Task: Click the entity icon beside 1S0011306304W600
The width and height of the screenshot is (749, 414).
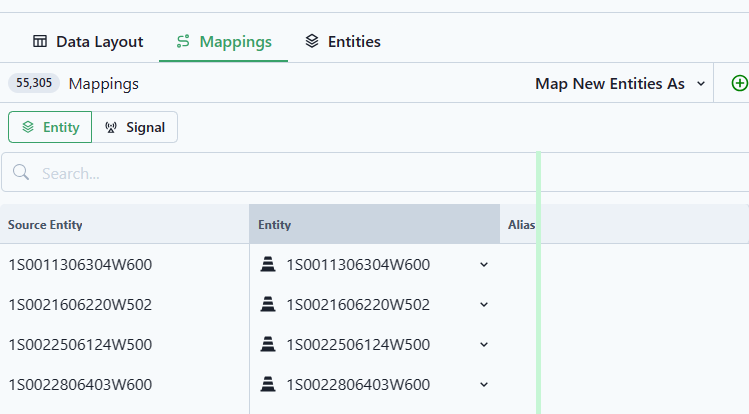Action: point(268,264)
